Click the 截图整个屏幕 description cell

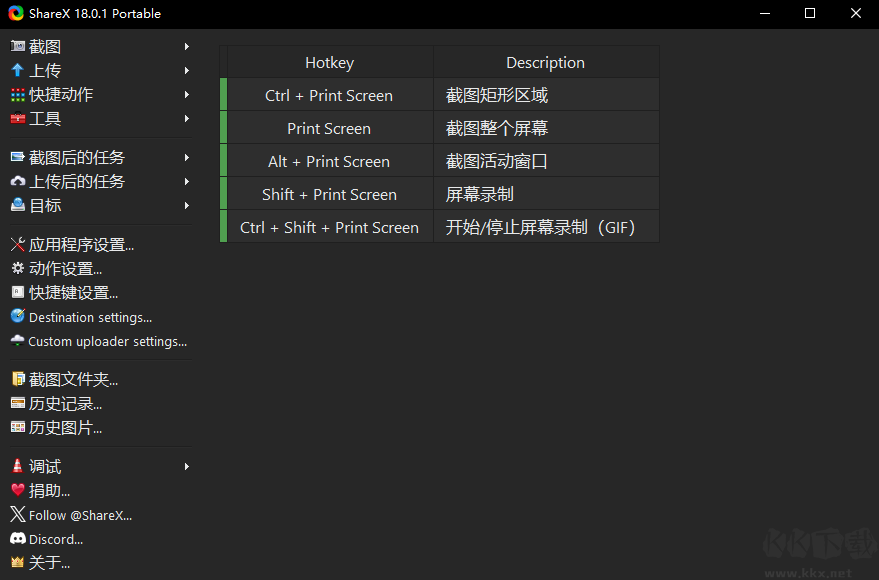[546, 128]
